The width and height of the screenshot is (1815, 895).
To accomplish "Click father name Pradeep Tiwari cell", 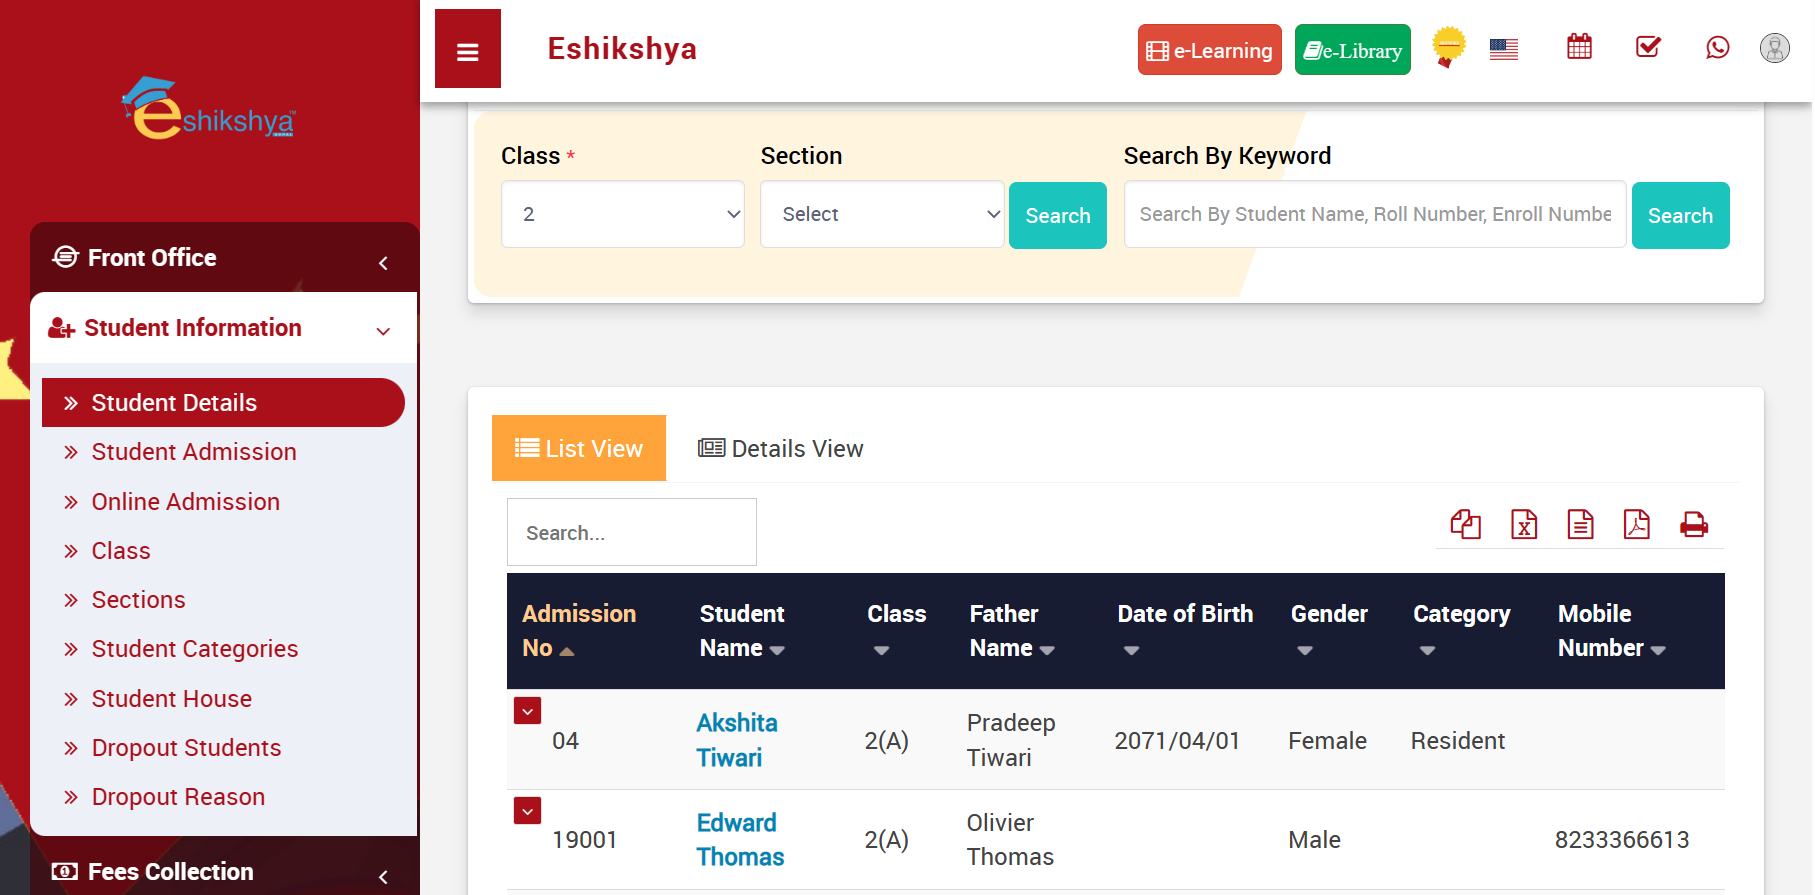I will [1011, 740].
